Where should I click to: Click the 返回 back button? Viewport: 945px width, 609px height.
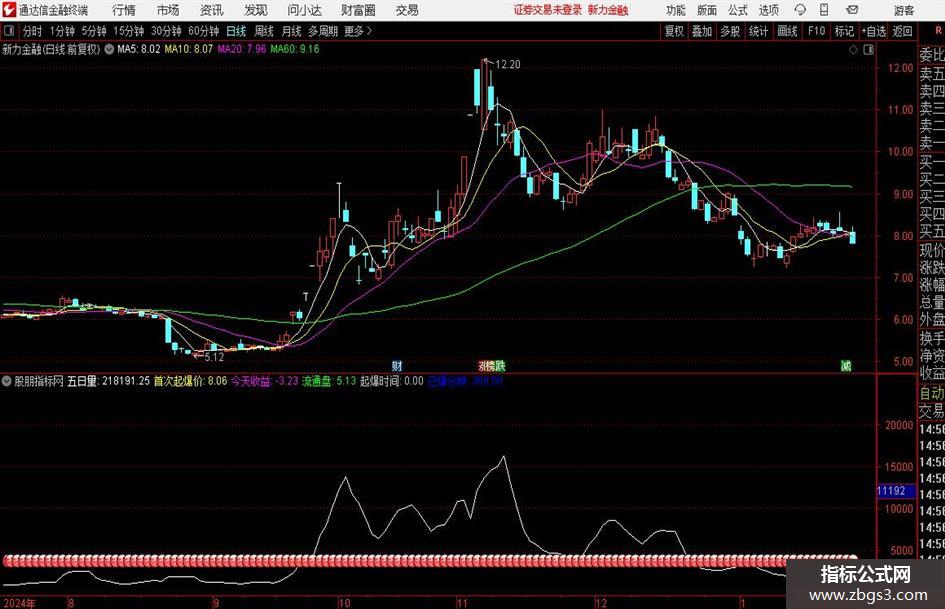click(x=902, y=31)
